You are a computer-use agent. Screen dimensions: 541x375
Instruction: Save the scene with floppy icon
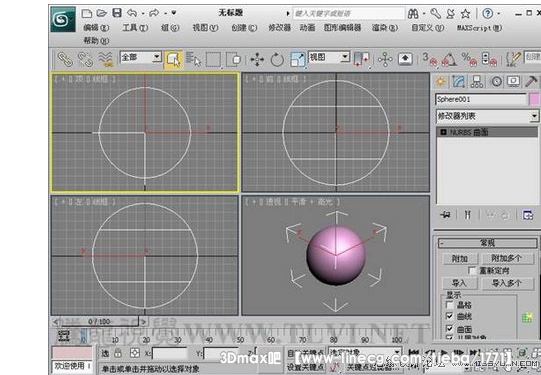pos(117,13)
